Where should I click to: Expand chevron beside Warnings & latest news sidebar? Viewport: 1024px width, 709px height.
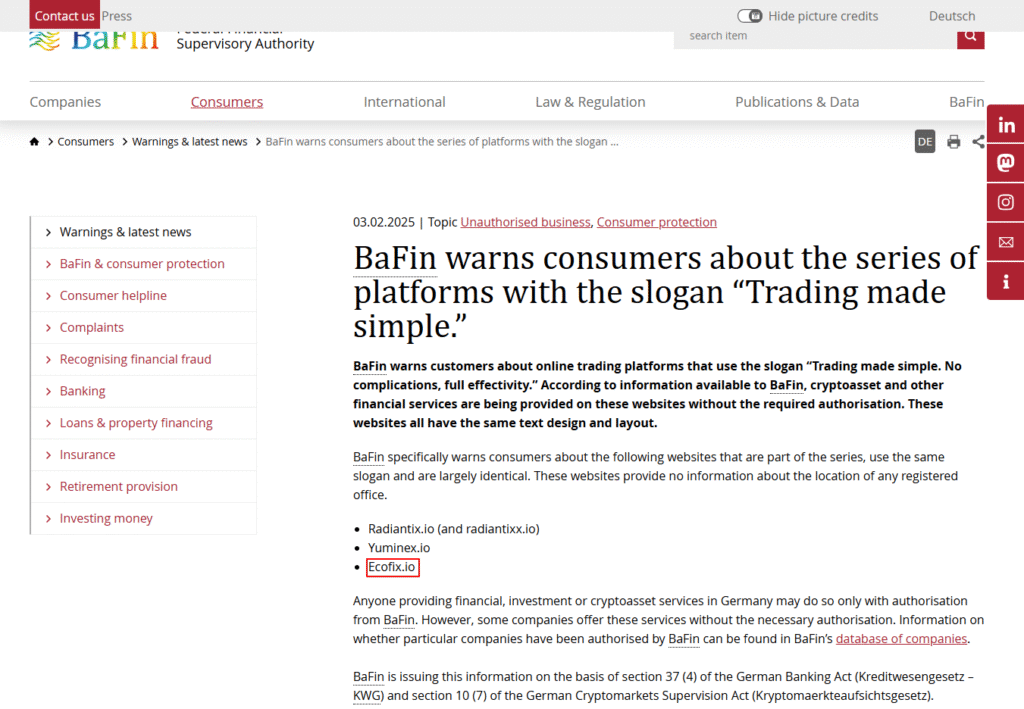48,232
